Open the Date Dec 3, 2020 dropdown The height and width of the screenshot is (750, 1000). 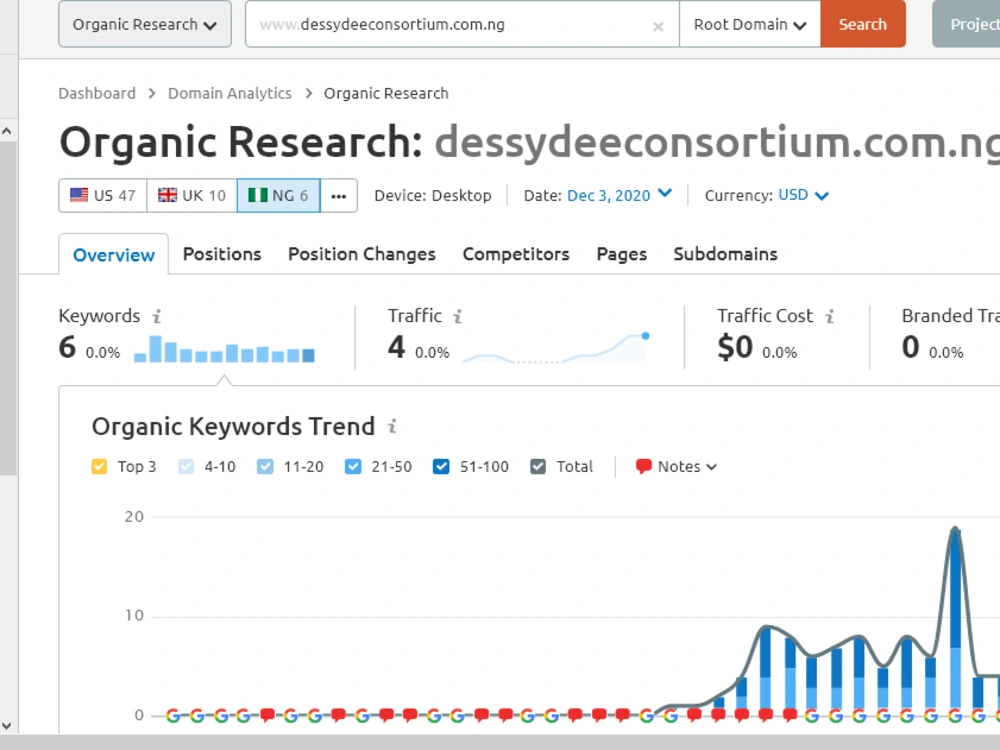point(619,195)
